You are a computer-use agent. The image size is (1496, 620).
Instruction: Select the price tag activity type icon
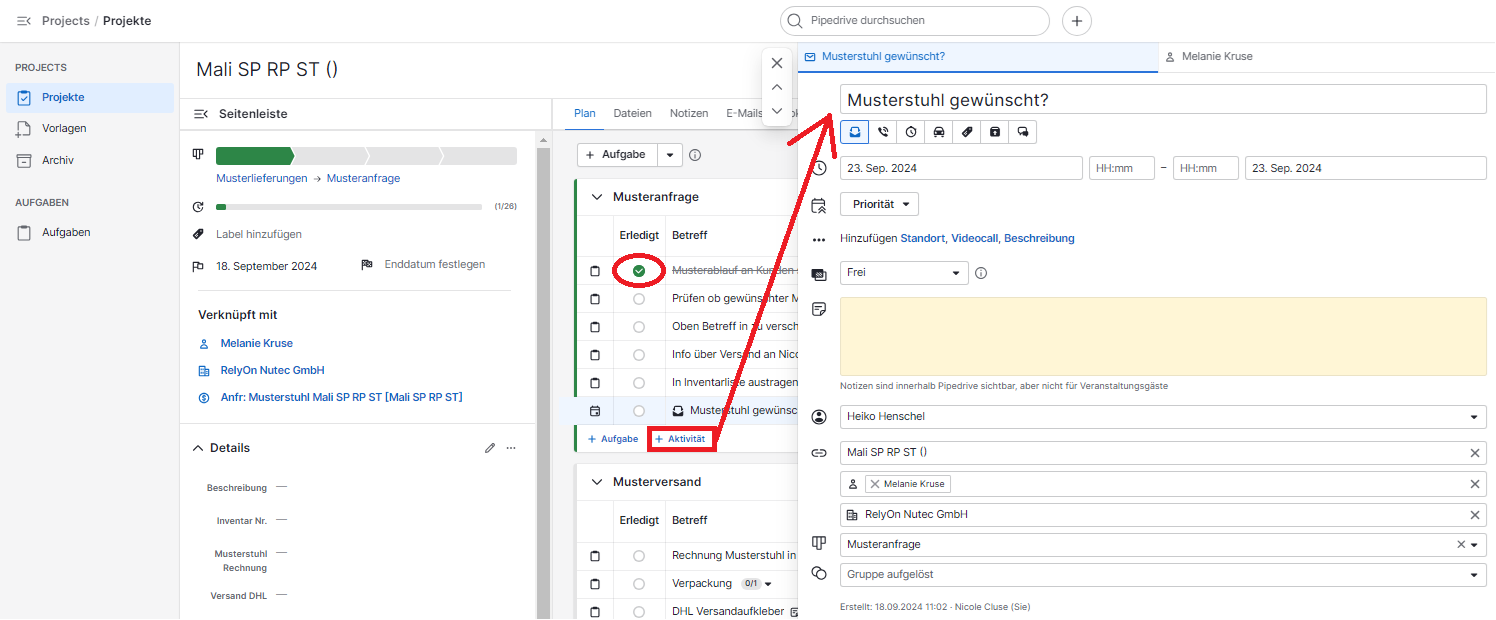coord(967,132)
